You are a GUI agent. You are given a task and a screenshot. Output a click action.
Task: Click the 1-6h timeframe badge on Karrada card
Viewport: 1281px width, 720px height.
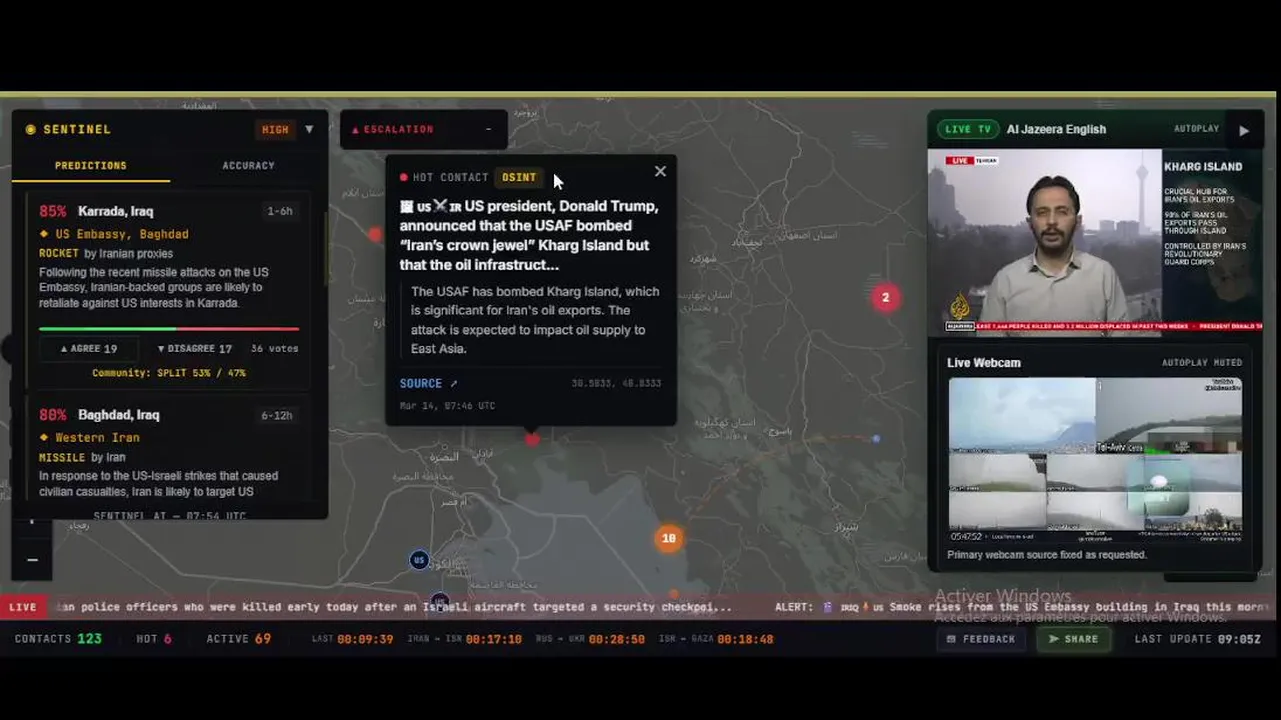[x=280, y=211]
